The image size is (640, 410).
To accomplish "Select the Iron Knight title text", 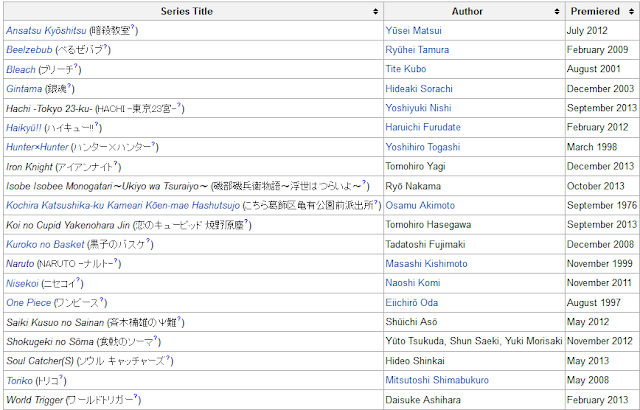I will click(29, 167).
